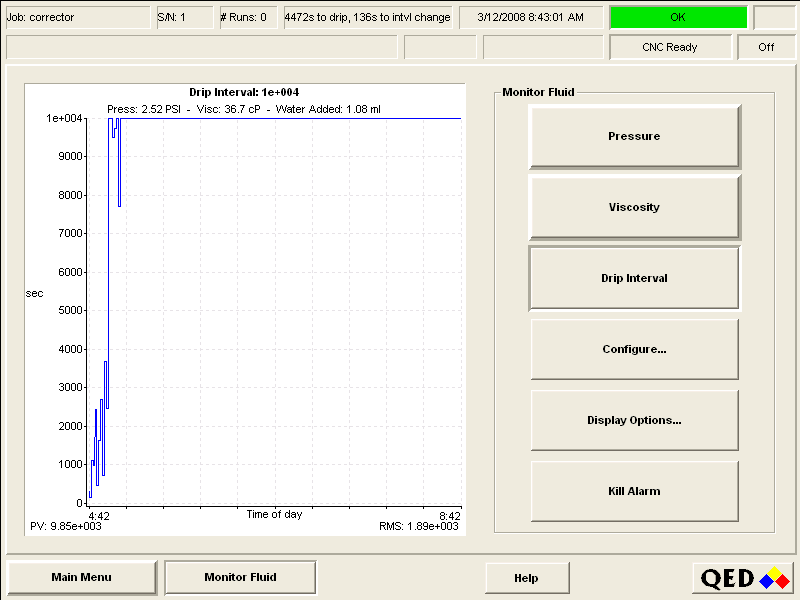
Task: Click the Drip Interval chart title
Action: 244,92
